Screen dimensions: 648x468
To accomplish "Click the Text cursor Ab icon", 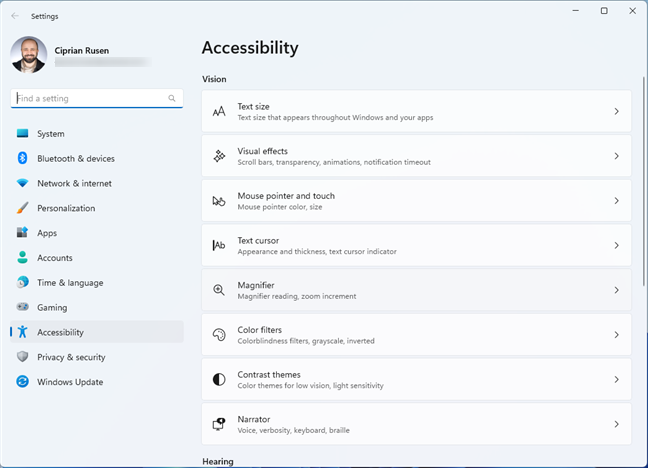I will pos(219,245).
